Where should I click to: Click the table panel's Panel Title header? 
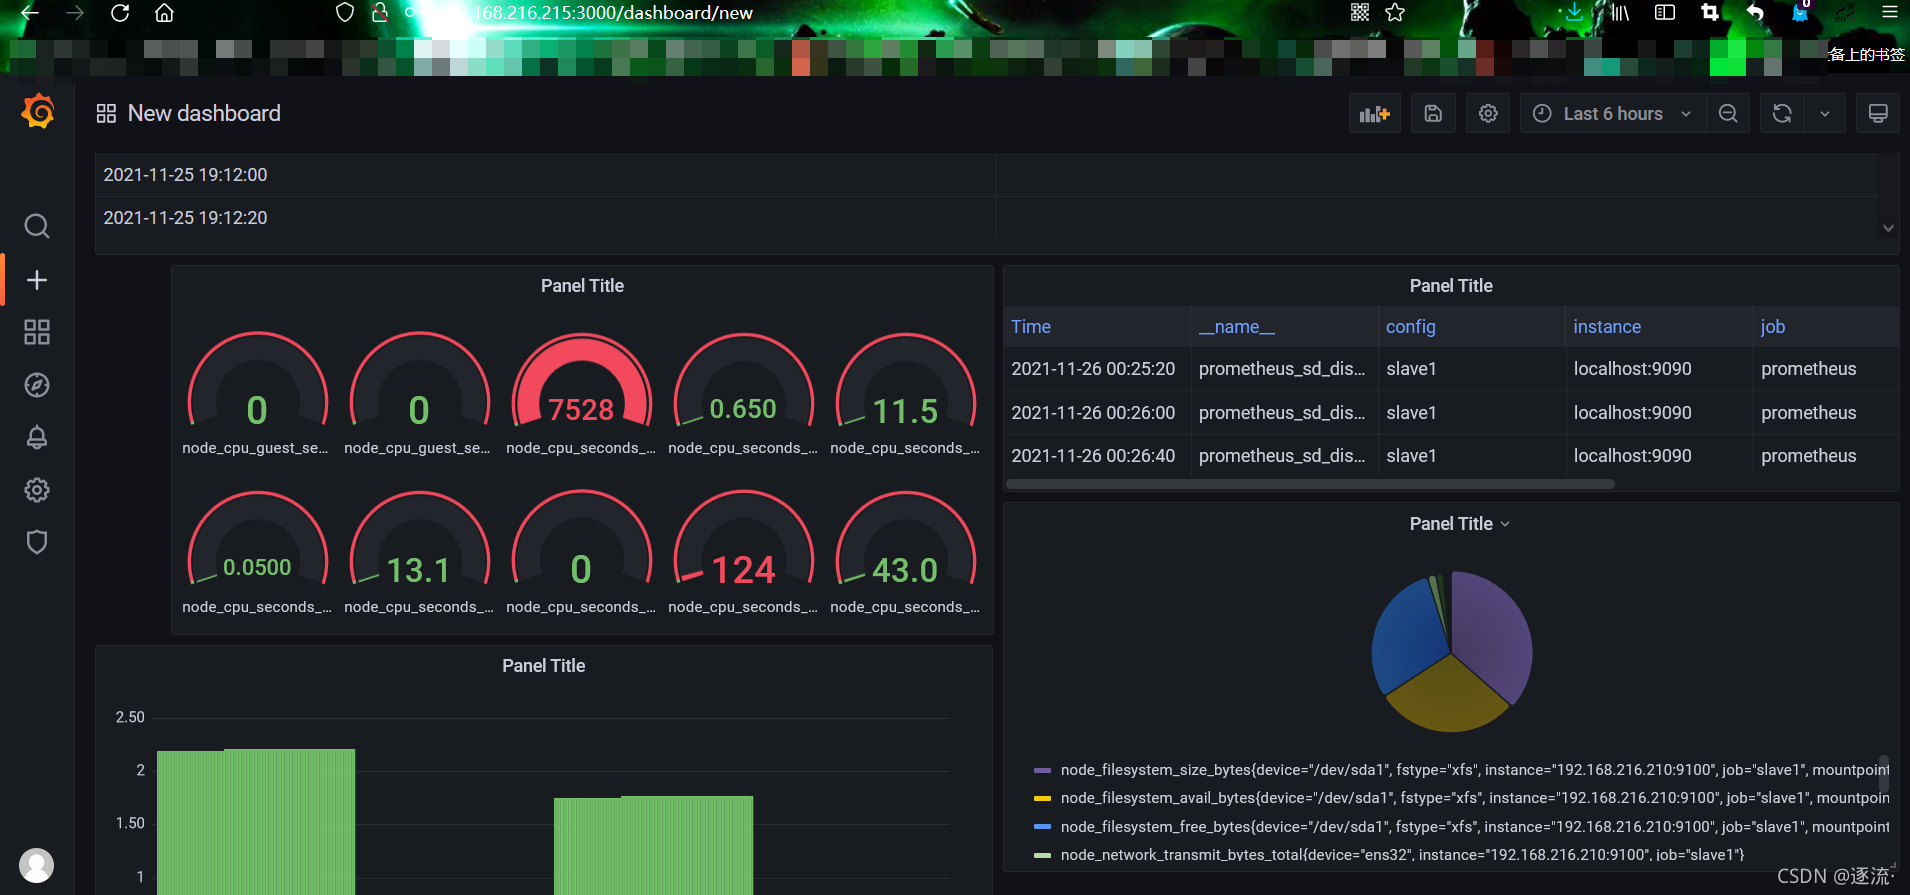click(1451, 286)
